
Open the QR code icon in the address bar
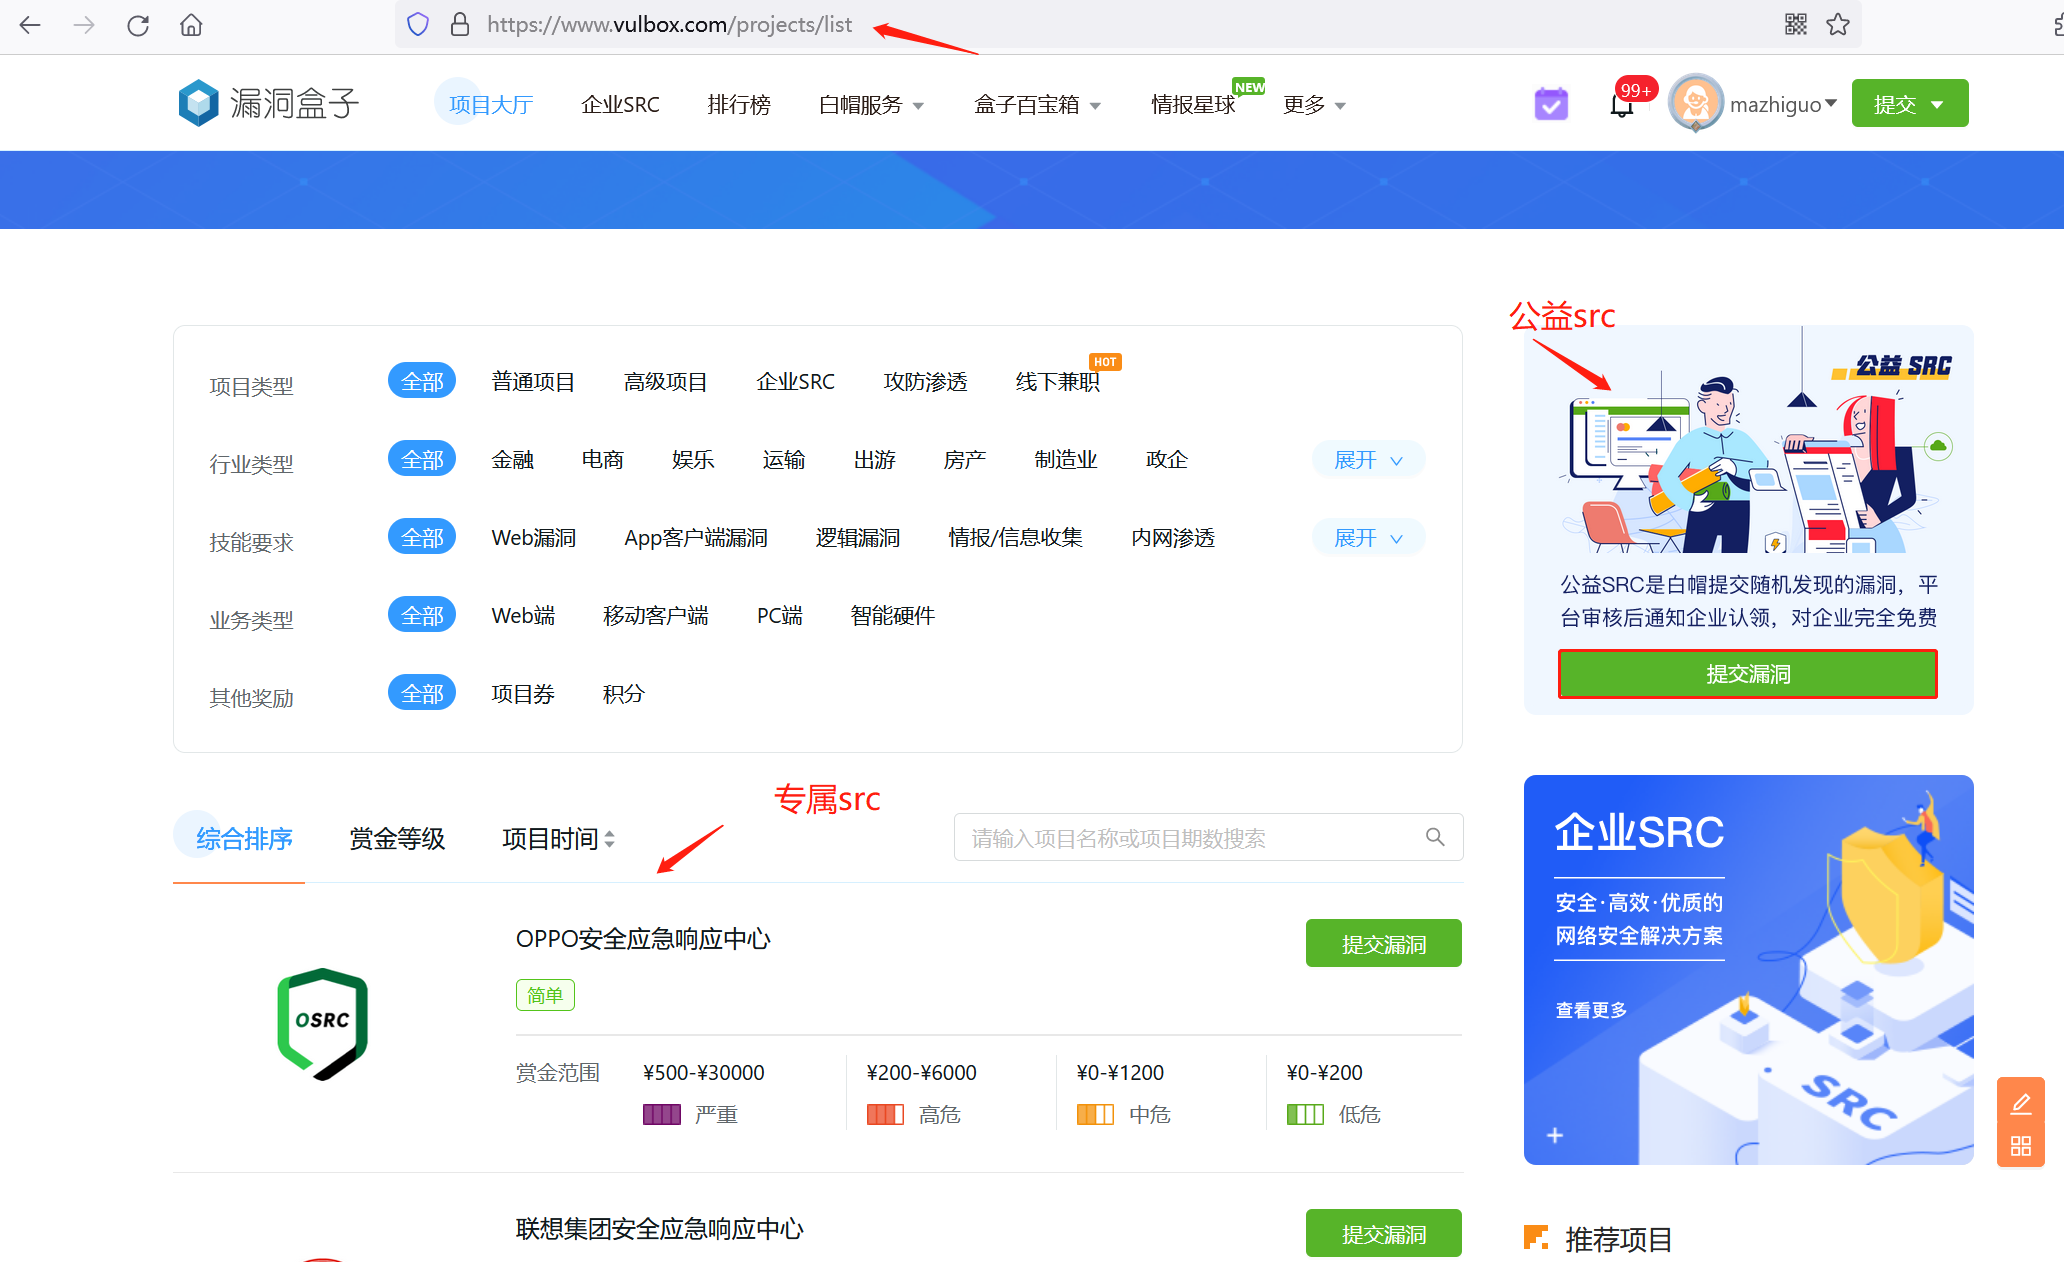[1796, 24]
